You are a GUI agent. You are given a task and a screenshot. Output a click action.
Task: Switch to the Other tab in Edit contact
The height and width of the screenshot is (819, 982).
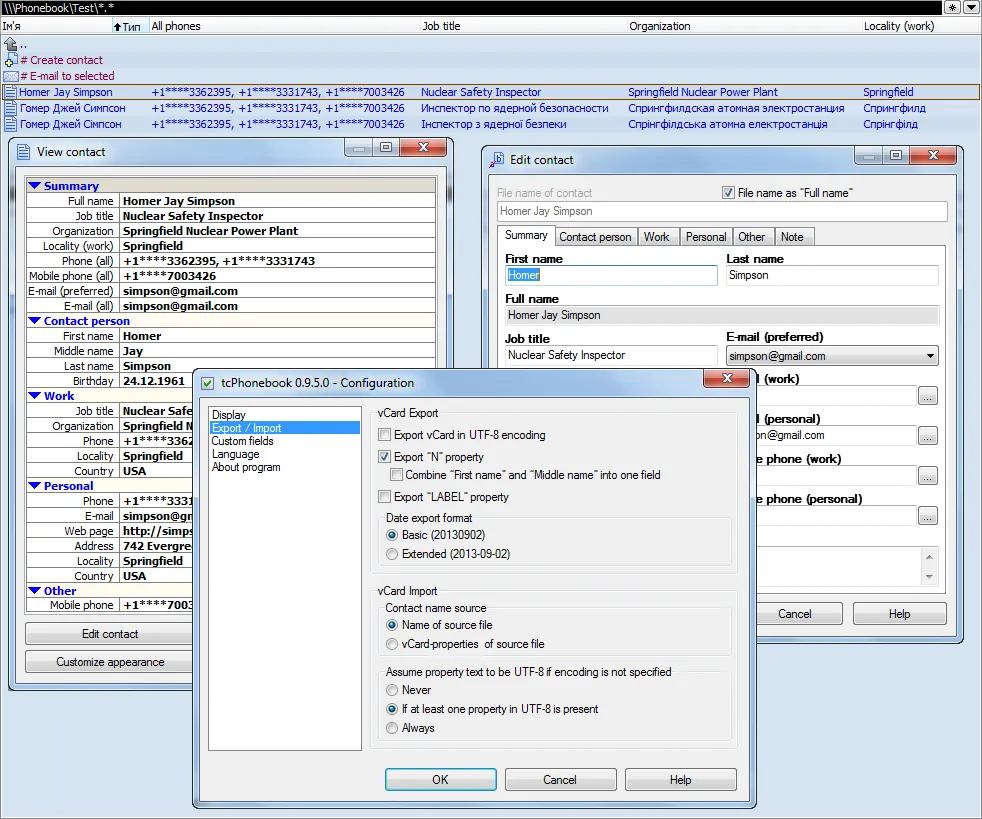coord(752,237)
